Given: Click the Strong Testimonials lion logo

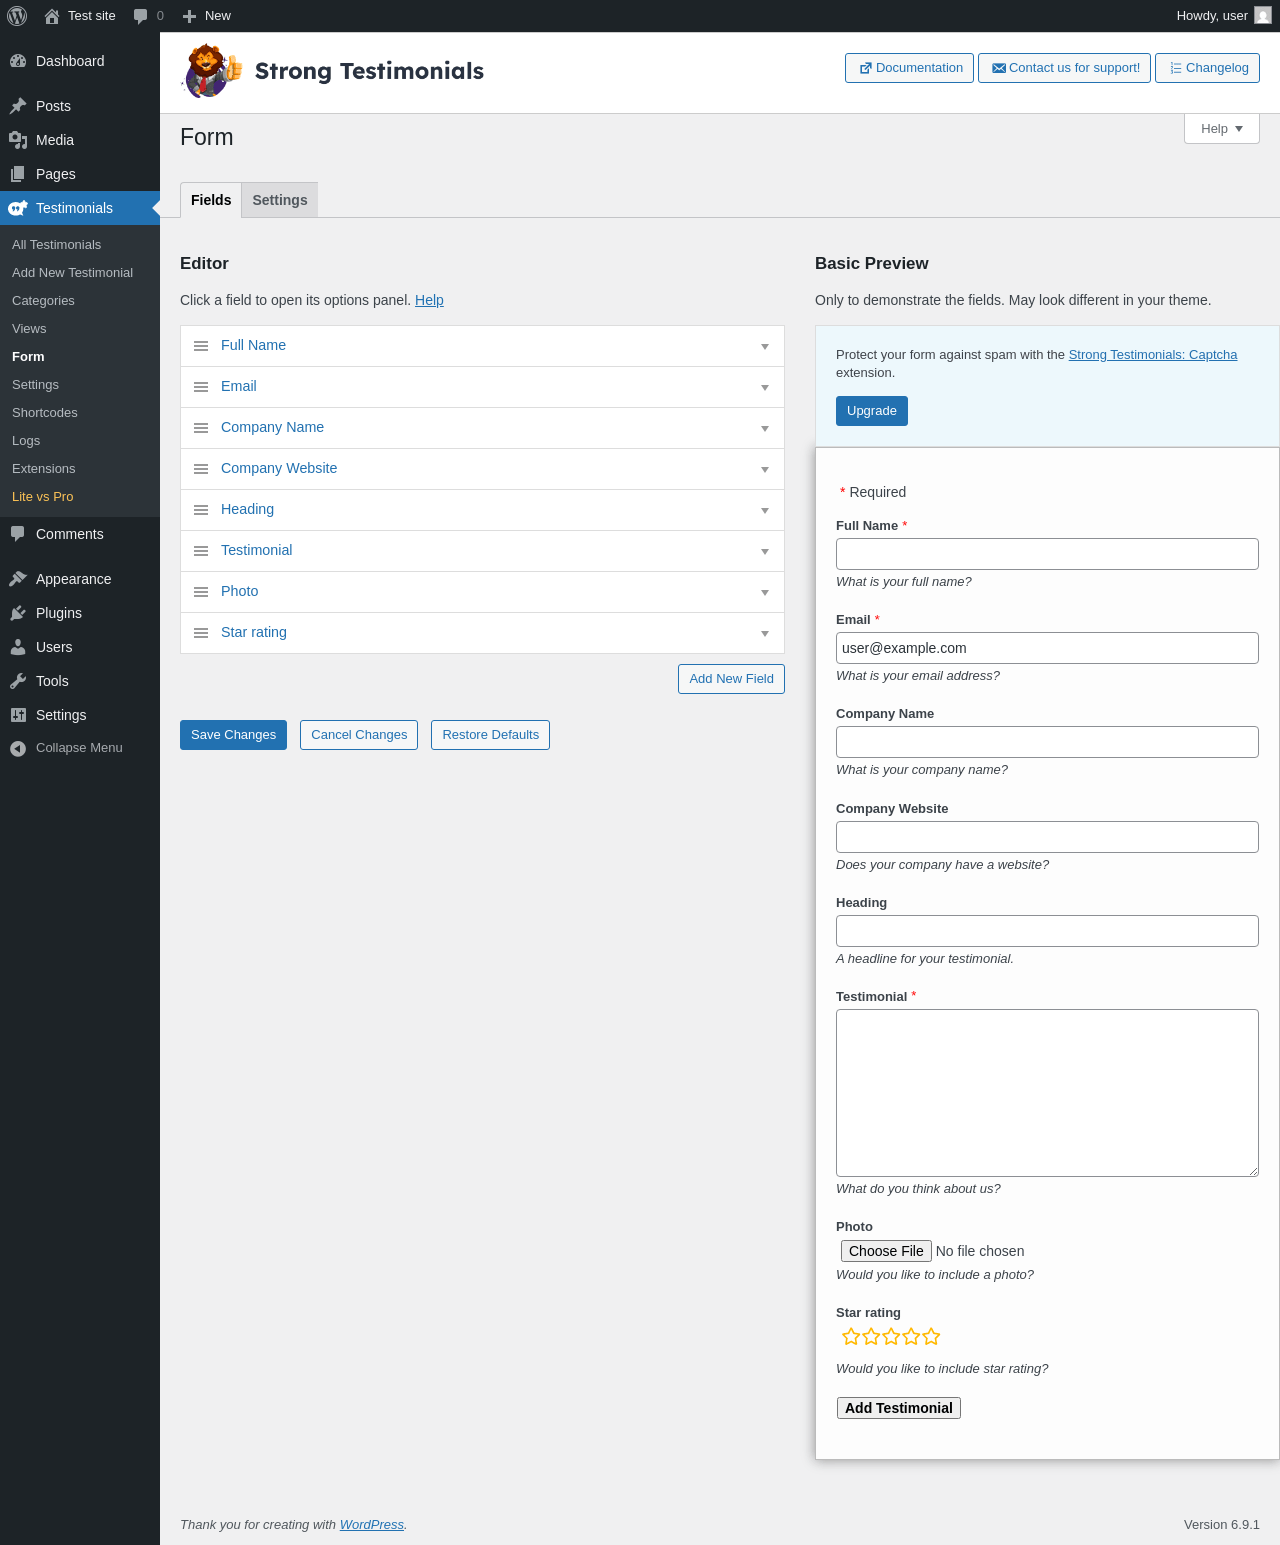Looking at the screenshot, I should [x=212, y=71].
